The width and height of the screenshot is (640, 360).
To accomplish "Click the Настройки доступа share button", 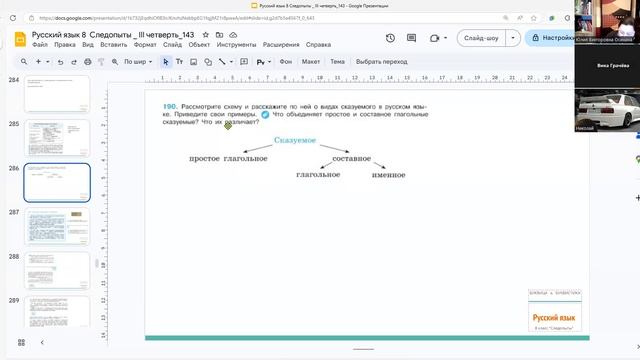I will point(550,38).
